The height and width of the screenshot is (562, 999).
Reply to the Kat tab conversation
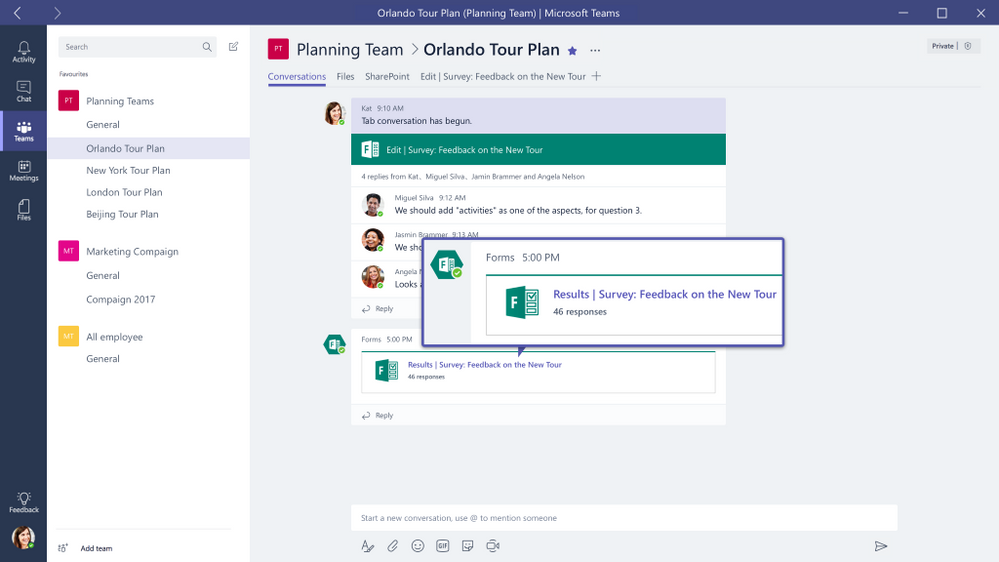point(378,308)
